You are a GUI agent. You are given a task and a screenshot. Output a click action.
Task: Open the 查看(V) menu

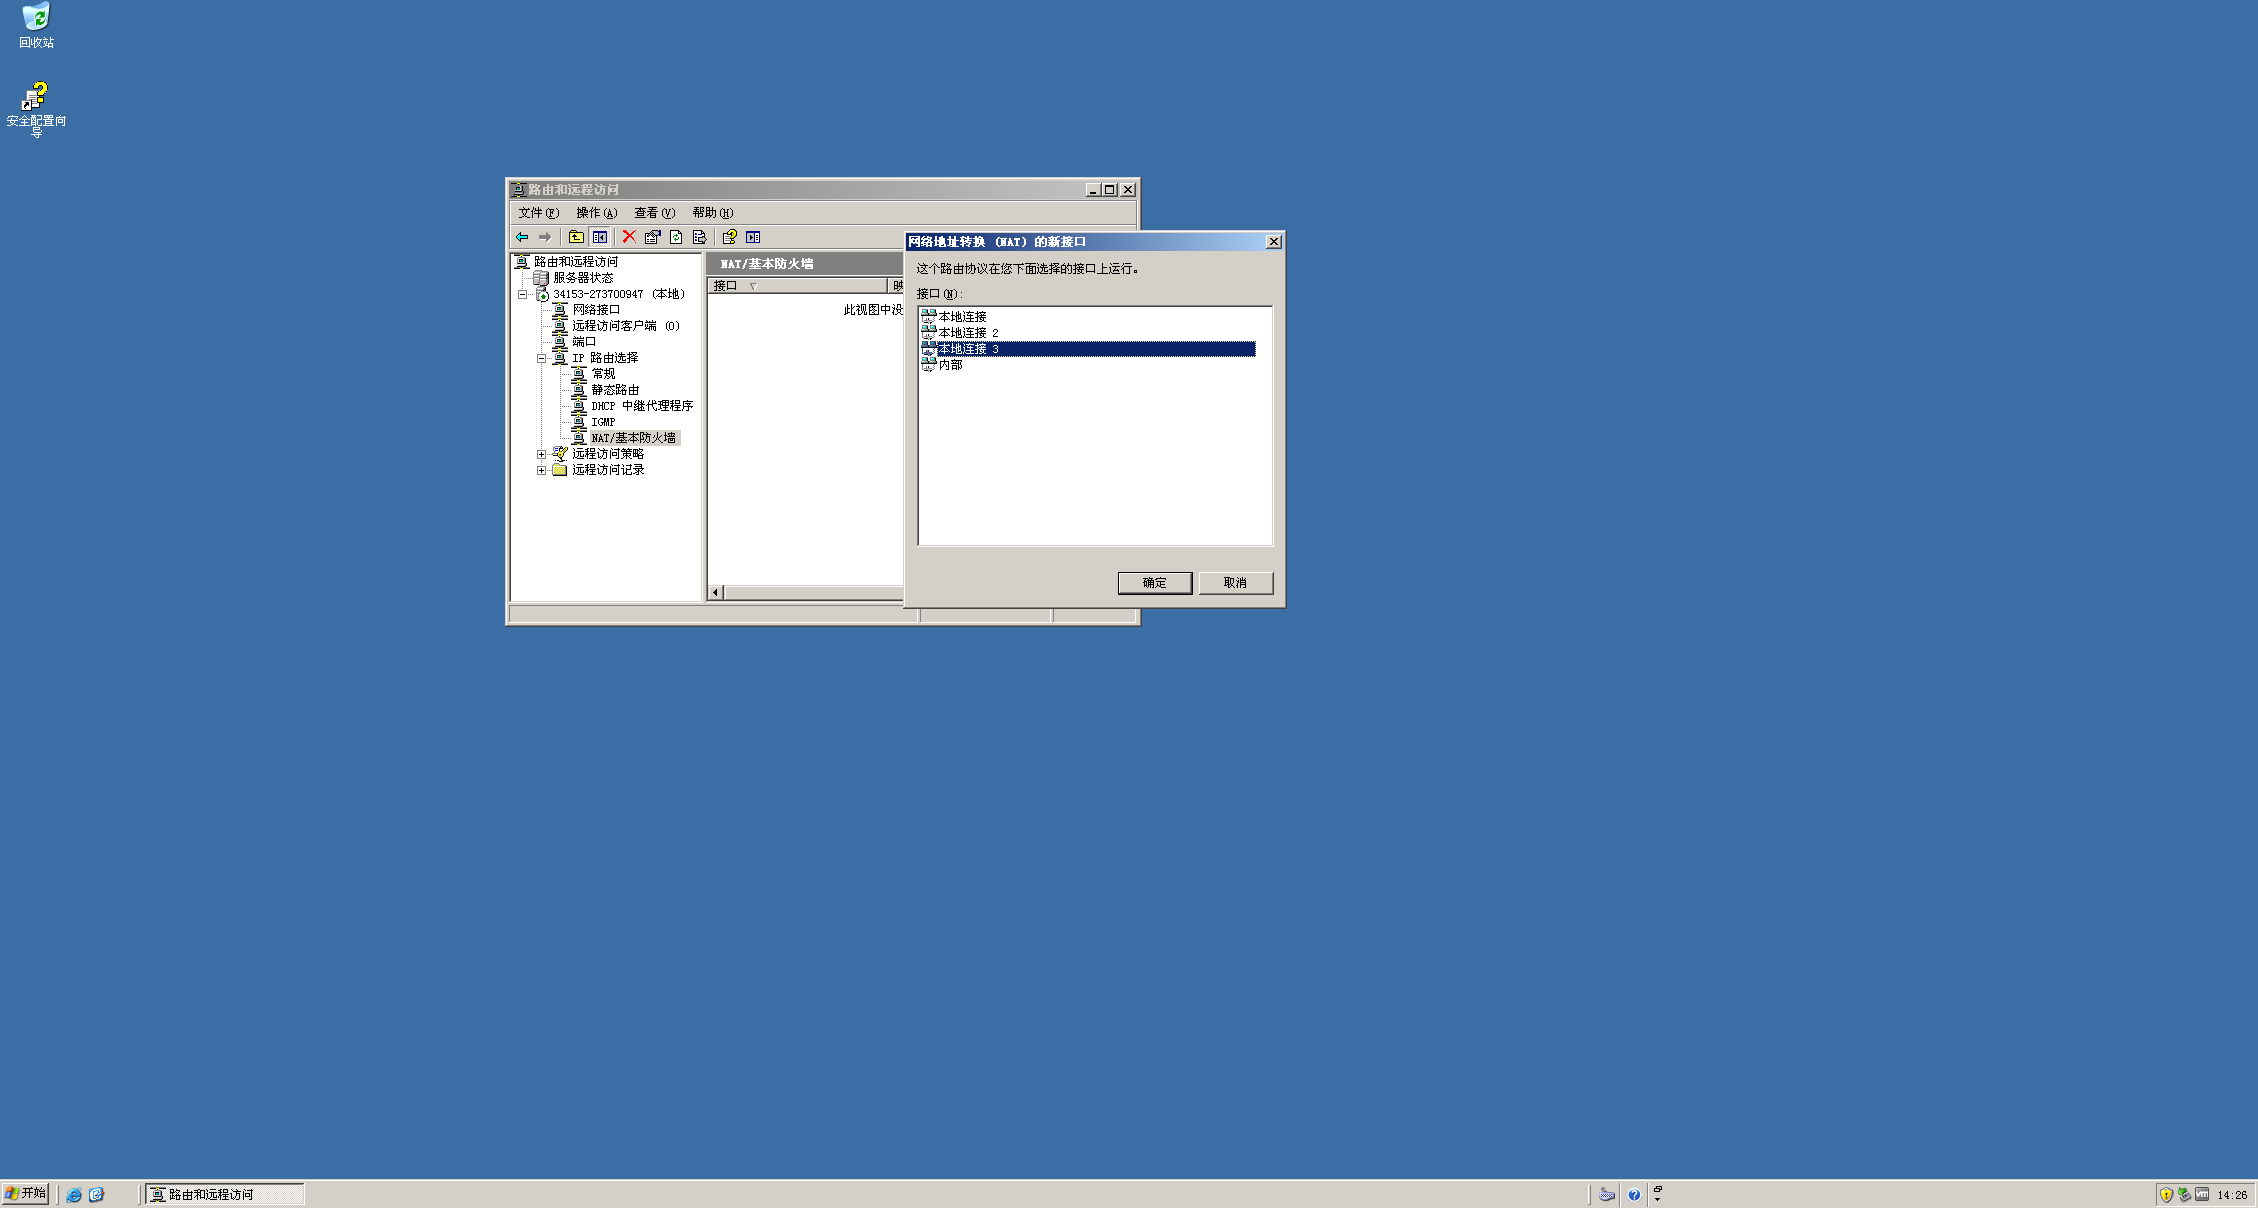[654, 213]
